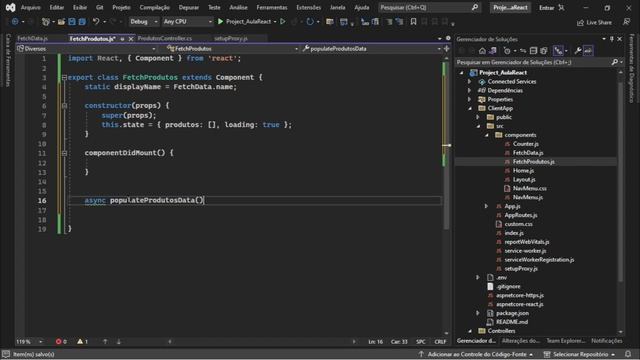This screenshot has height=360, width=640.
Task: Click the Save All icon
Action: click(x=82, y=22)
